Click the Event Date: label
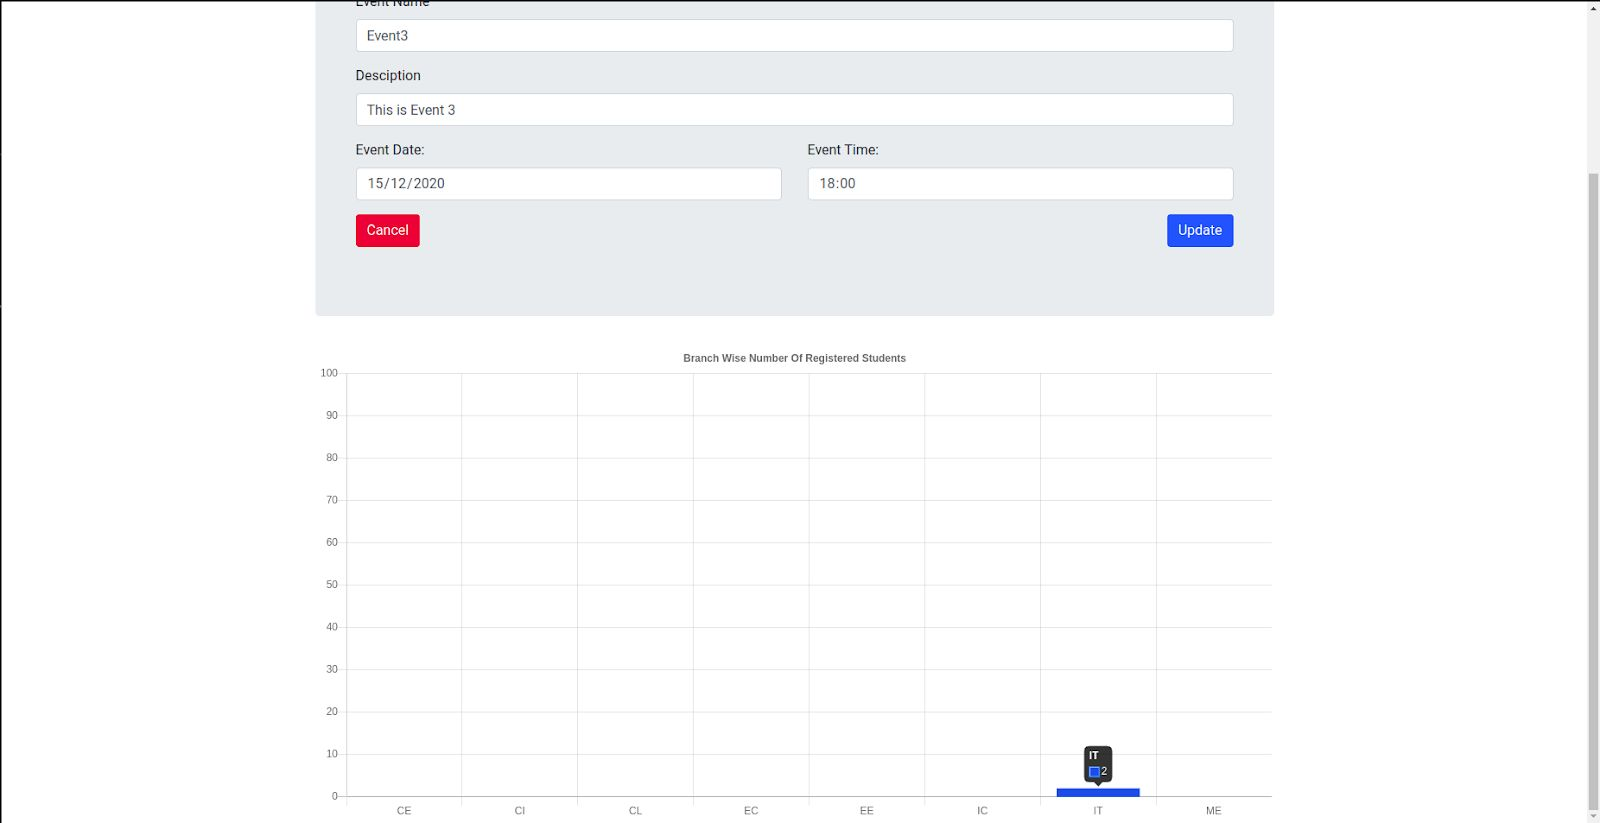1600x823 pixels. tap(390, 150)
